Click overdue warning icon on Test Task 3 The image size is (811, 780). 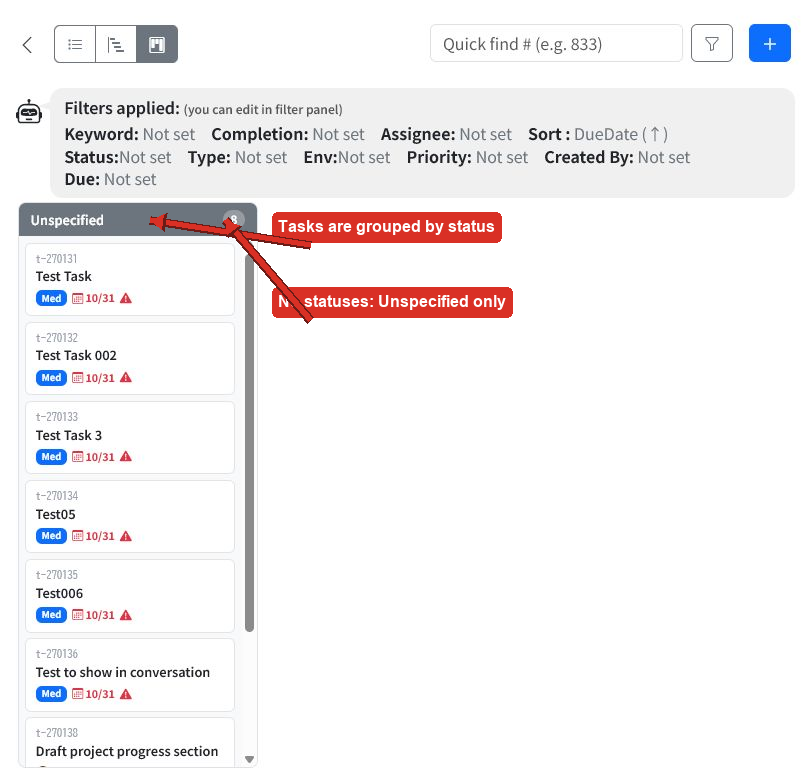click(x=126, y=457)
